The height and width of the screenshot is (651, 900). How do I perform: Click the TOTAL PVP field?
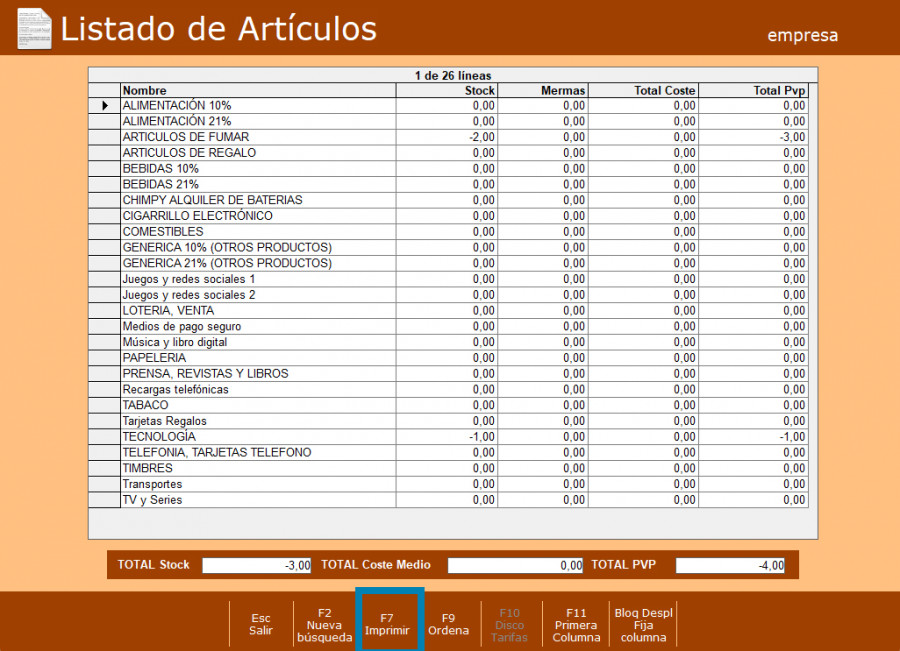tap(730, 565)
